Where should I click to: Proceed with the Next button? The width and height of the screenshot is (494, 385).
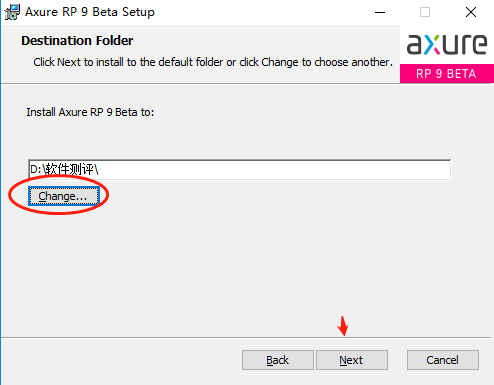coord(352,360)
